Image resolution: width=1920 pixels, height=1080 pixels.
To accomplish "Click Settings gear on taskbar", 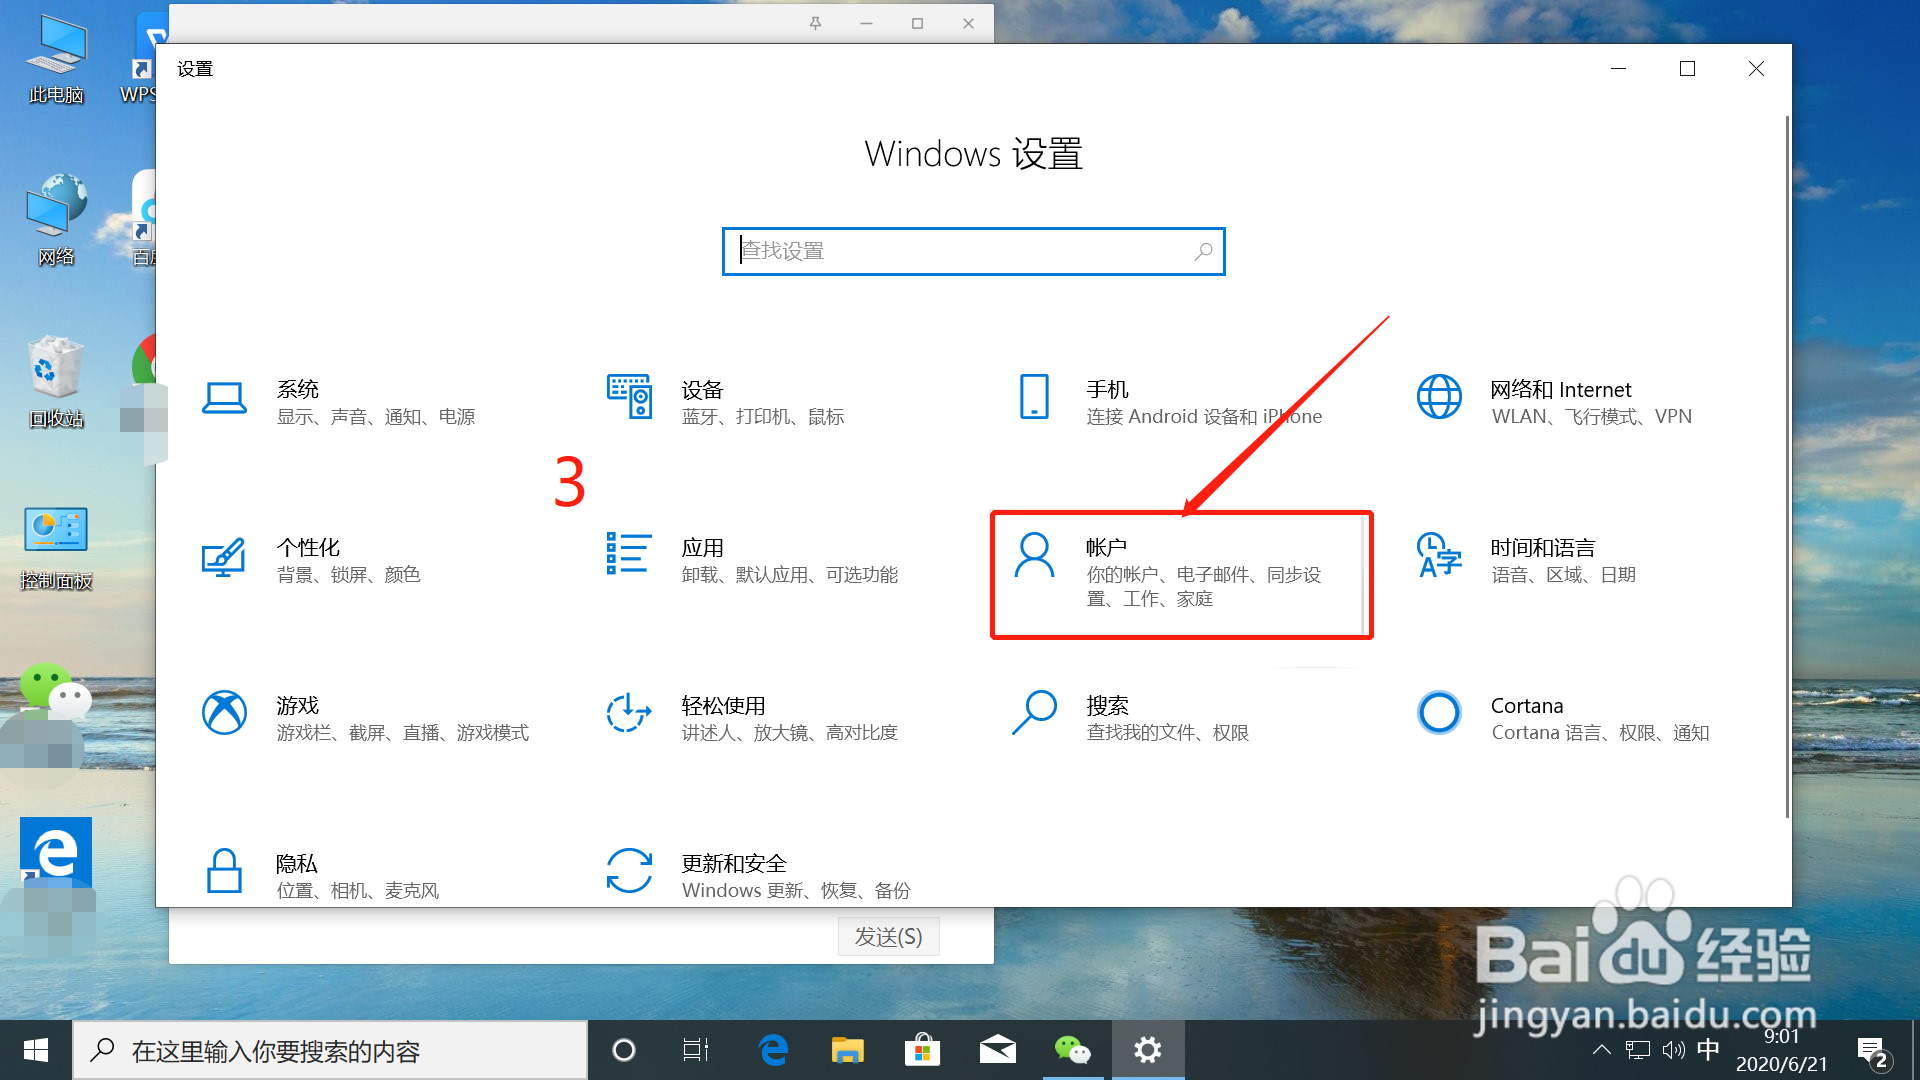I will tap(1148, 1050).
